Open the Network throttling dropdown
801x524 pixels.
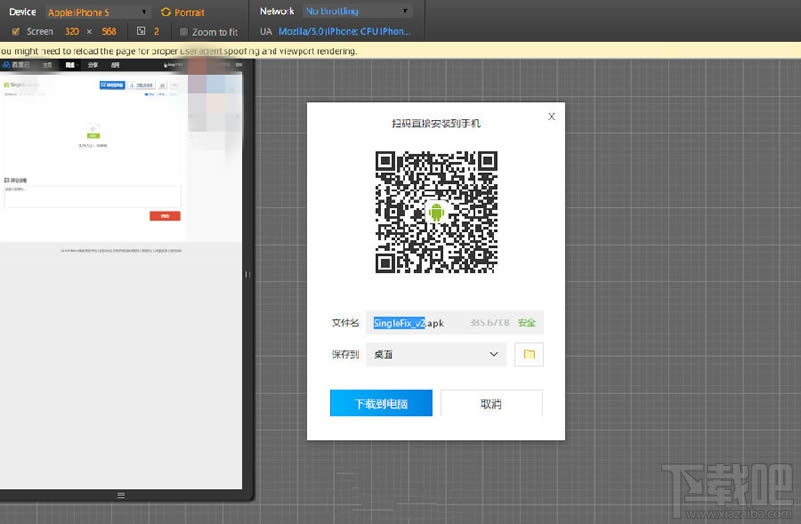point(355,12)
